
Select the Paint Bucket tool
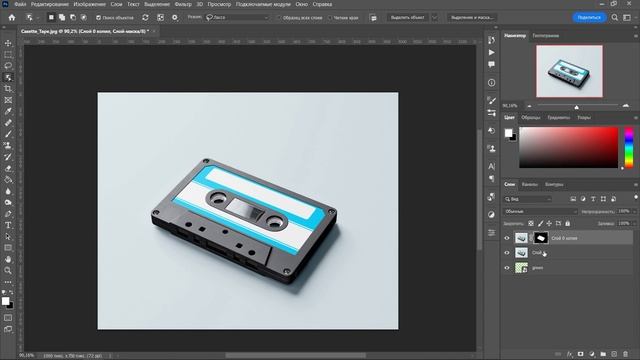tap(8, 180)
